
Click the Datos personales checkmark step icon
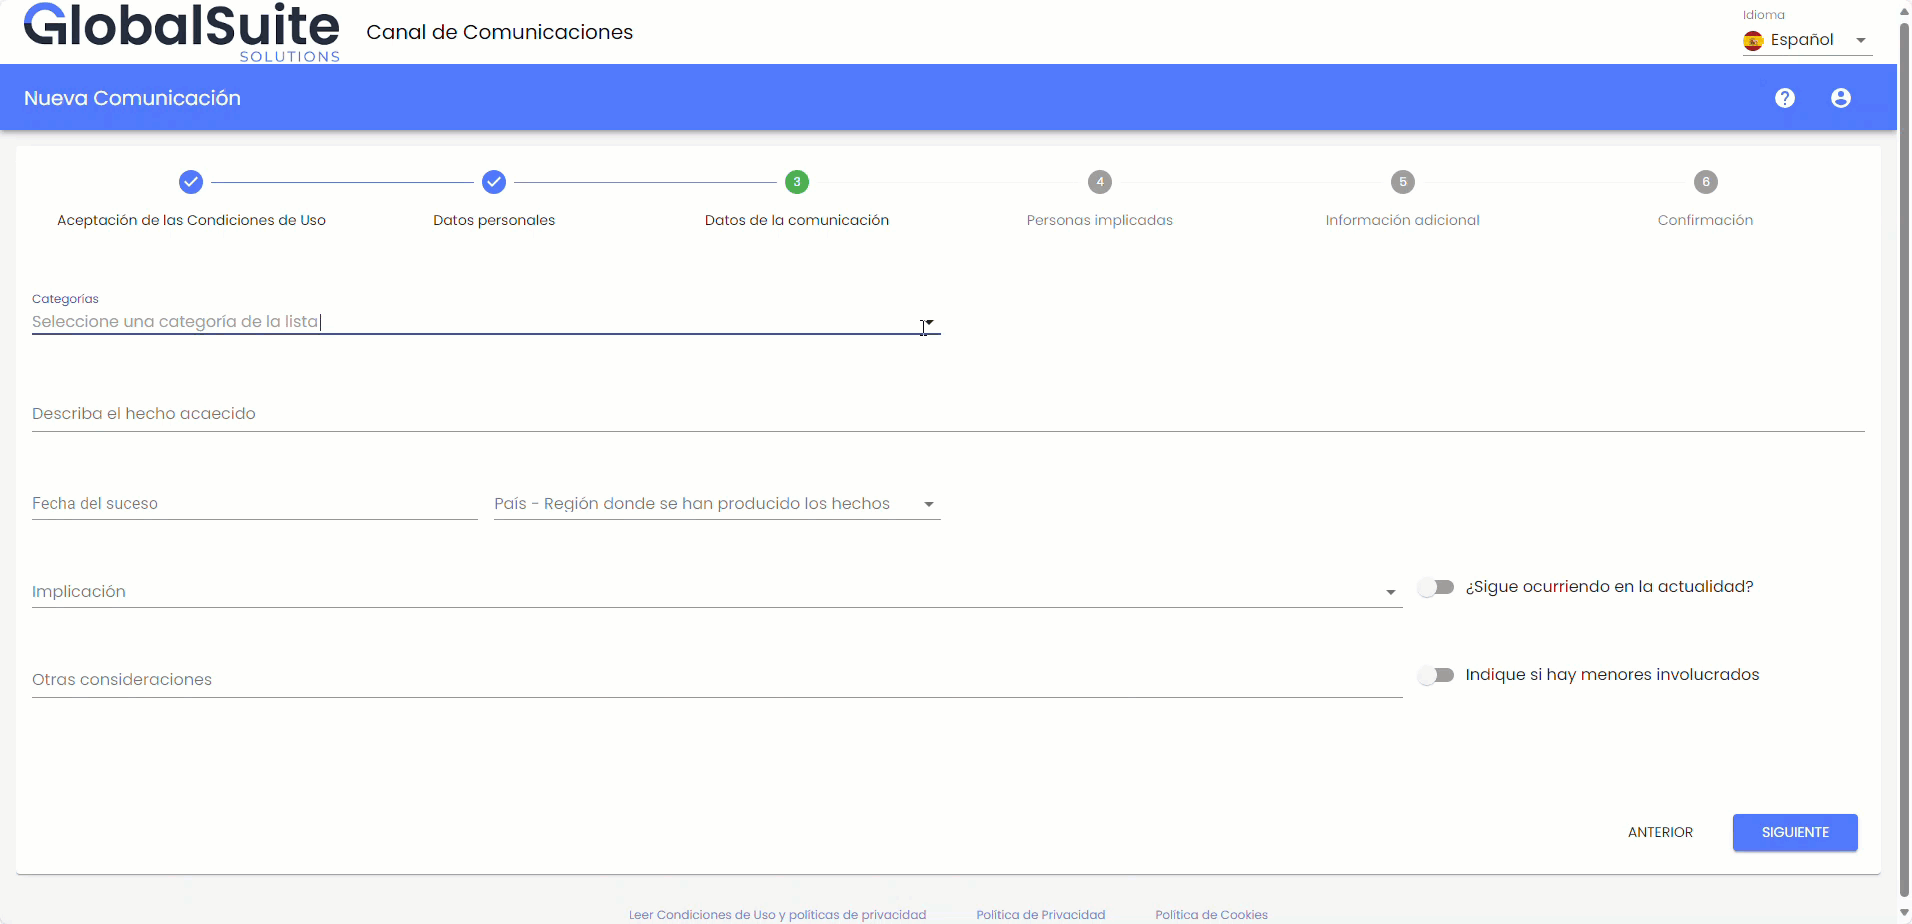point(494,182)
